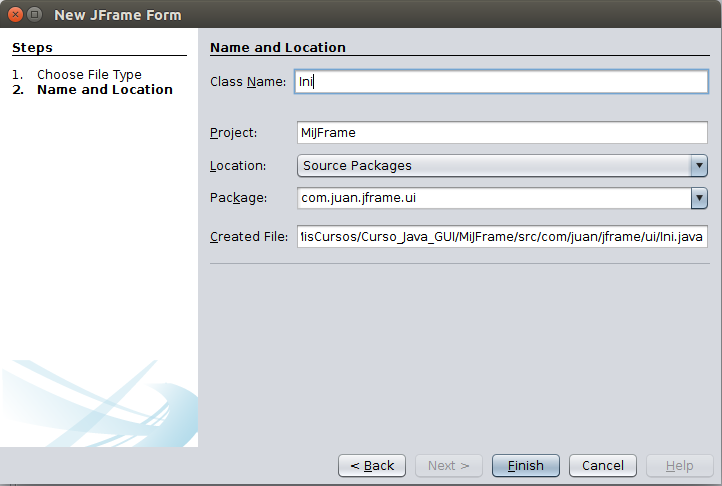The width and height of the screenshot is (722, 486).
Task: Click the New JFrame Form window title
Action: click(x=118, y=15)
